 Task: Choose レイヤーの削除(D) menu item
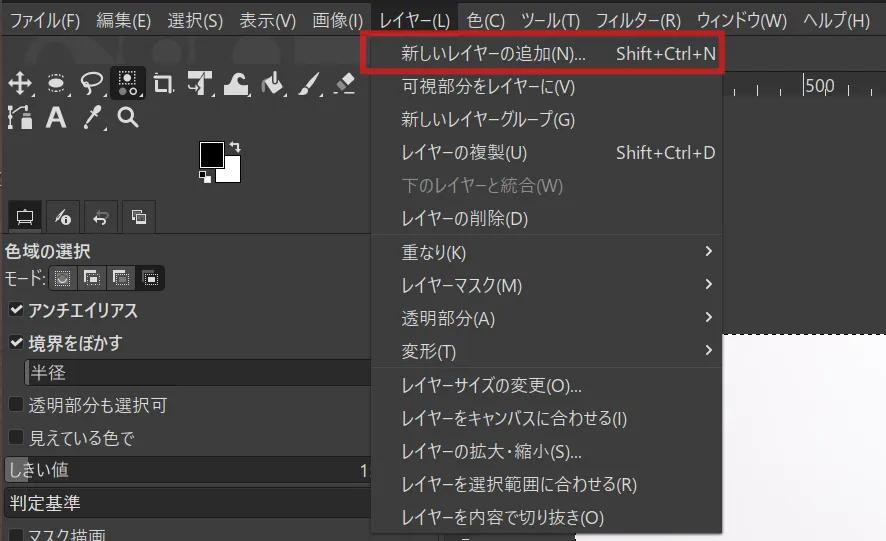tap(547, 218)
